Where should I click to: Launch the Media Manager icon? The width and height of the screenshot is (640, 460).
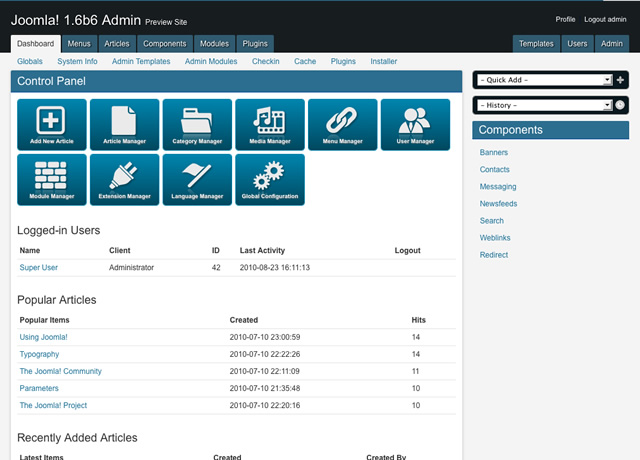click(x=270, y=124)
